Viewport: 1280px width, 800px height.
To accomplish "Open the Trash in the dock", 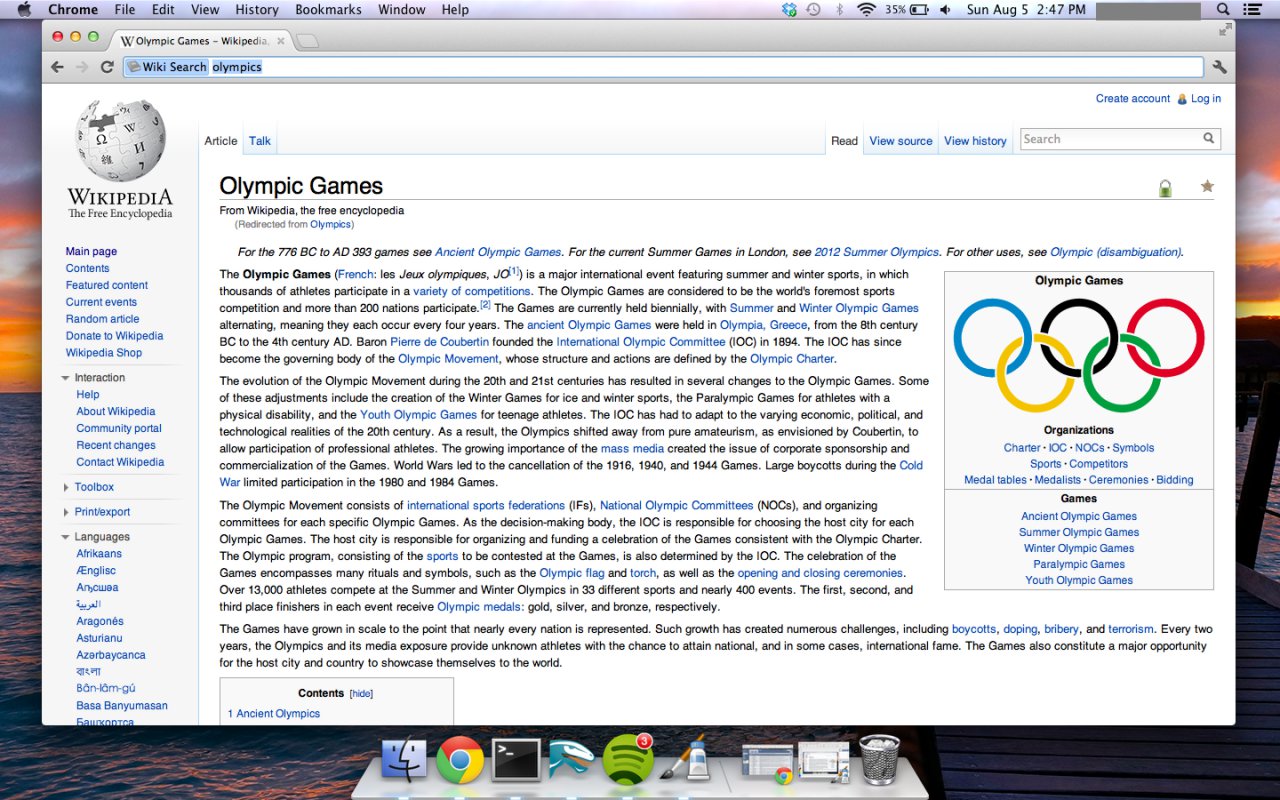I will coord(879,759).
